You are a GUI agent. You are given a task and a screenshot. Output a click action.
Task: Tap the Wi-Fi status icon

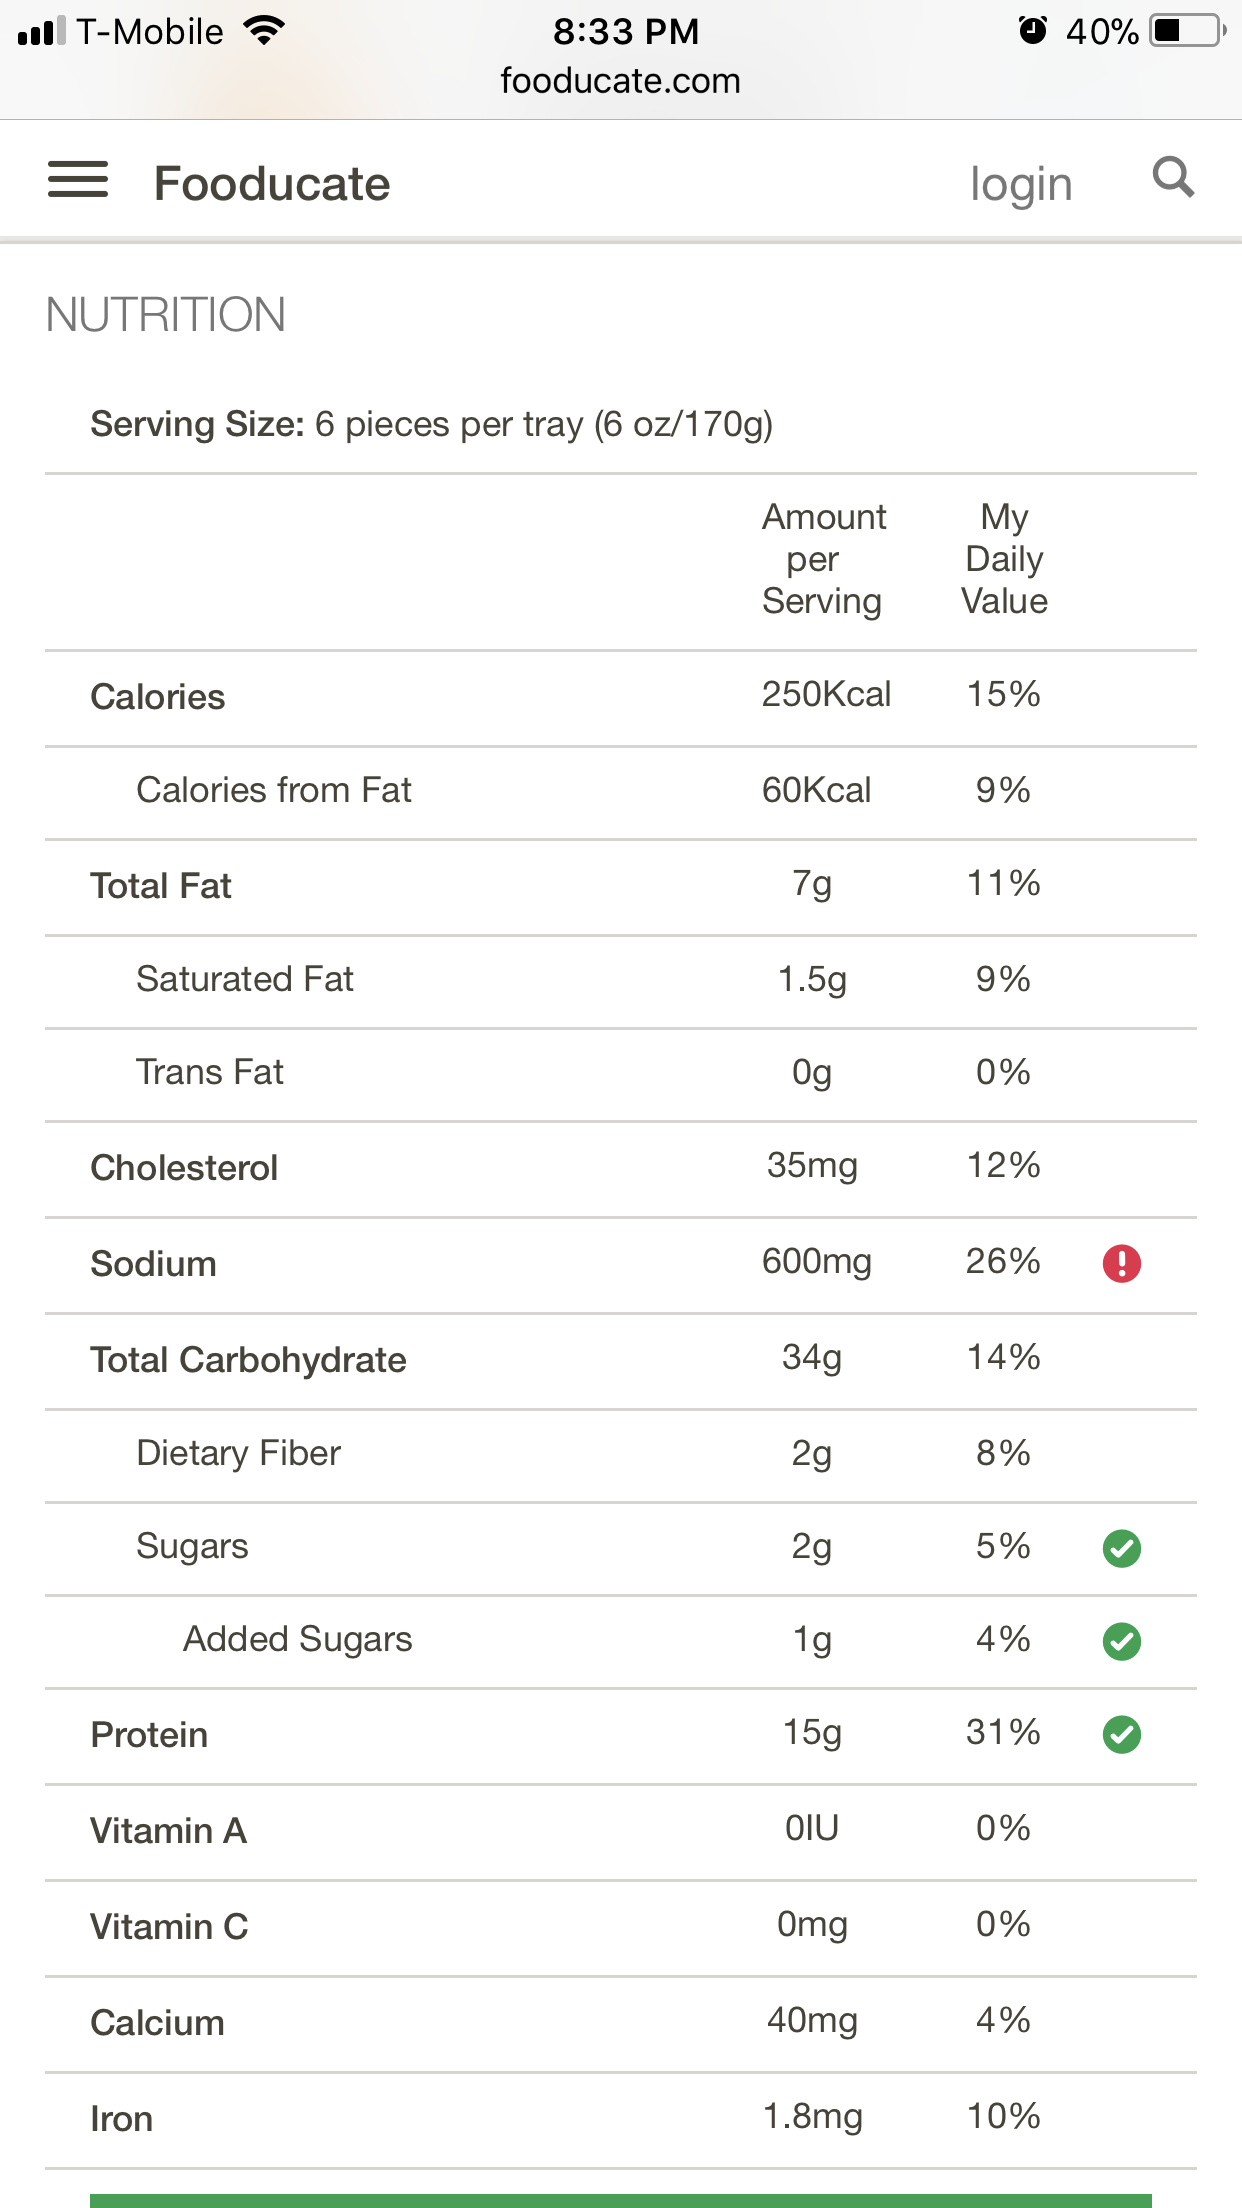click(x=265, y=31)
